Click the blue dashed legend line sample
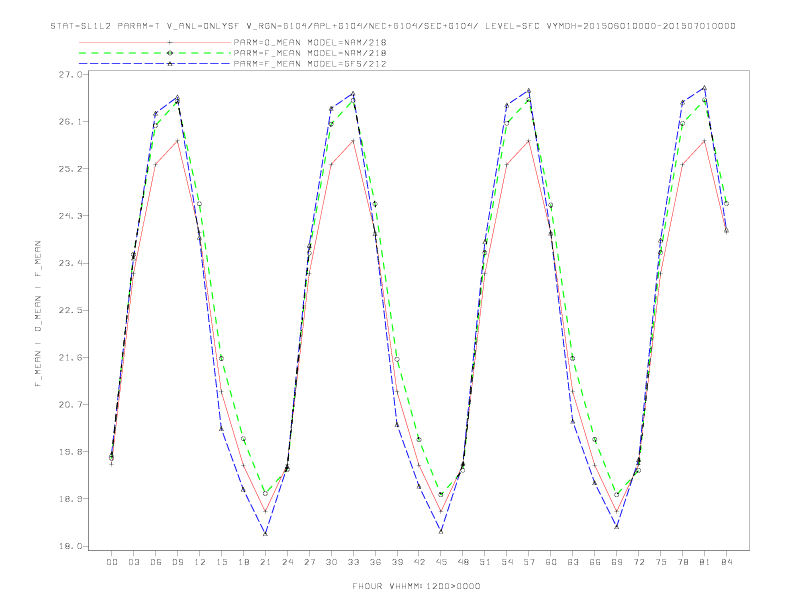 [155, 64]
